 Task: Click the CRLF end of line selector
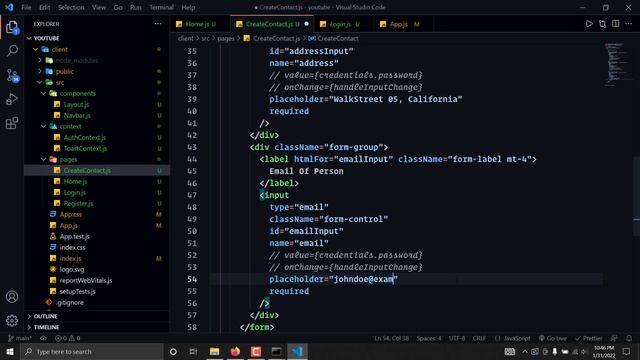tap(479, 338)
